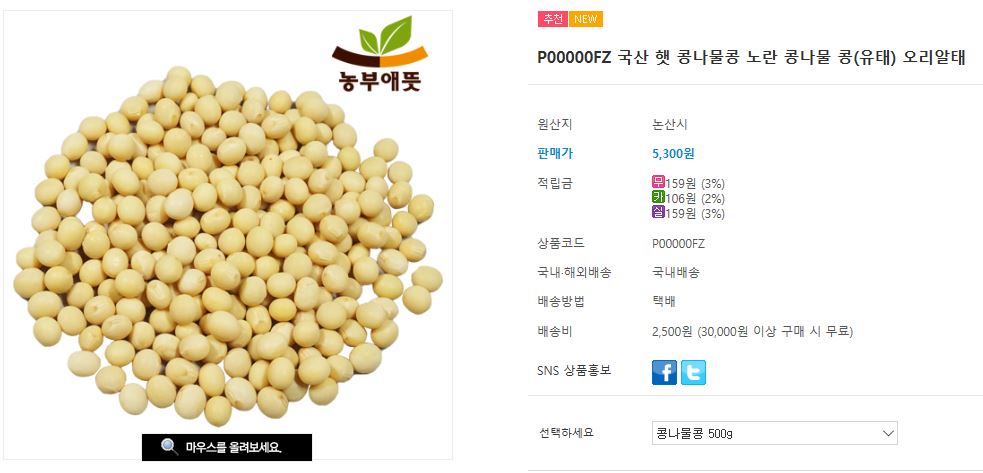Screen dimensions: 983x473
Task: Click the 농부애뜻 leaf logo
Action: [380, 54]
